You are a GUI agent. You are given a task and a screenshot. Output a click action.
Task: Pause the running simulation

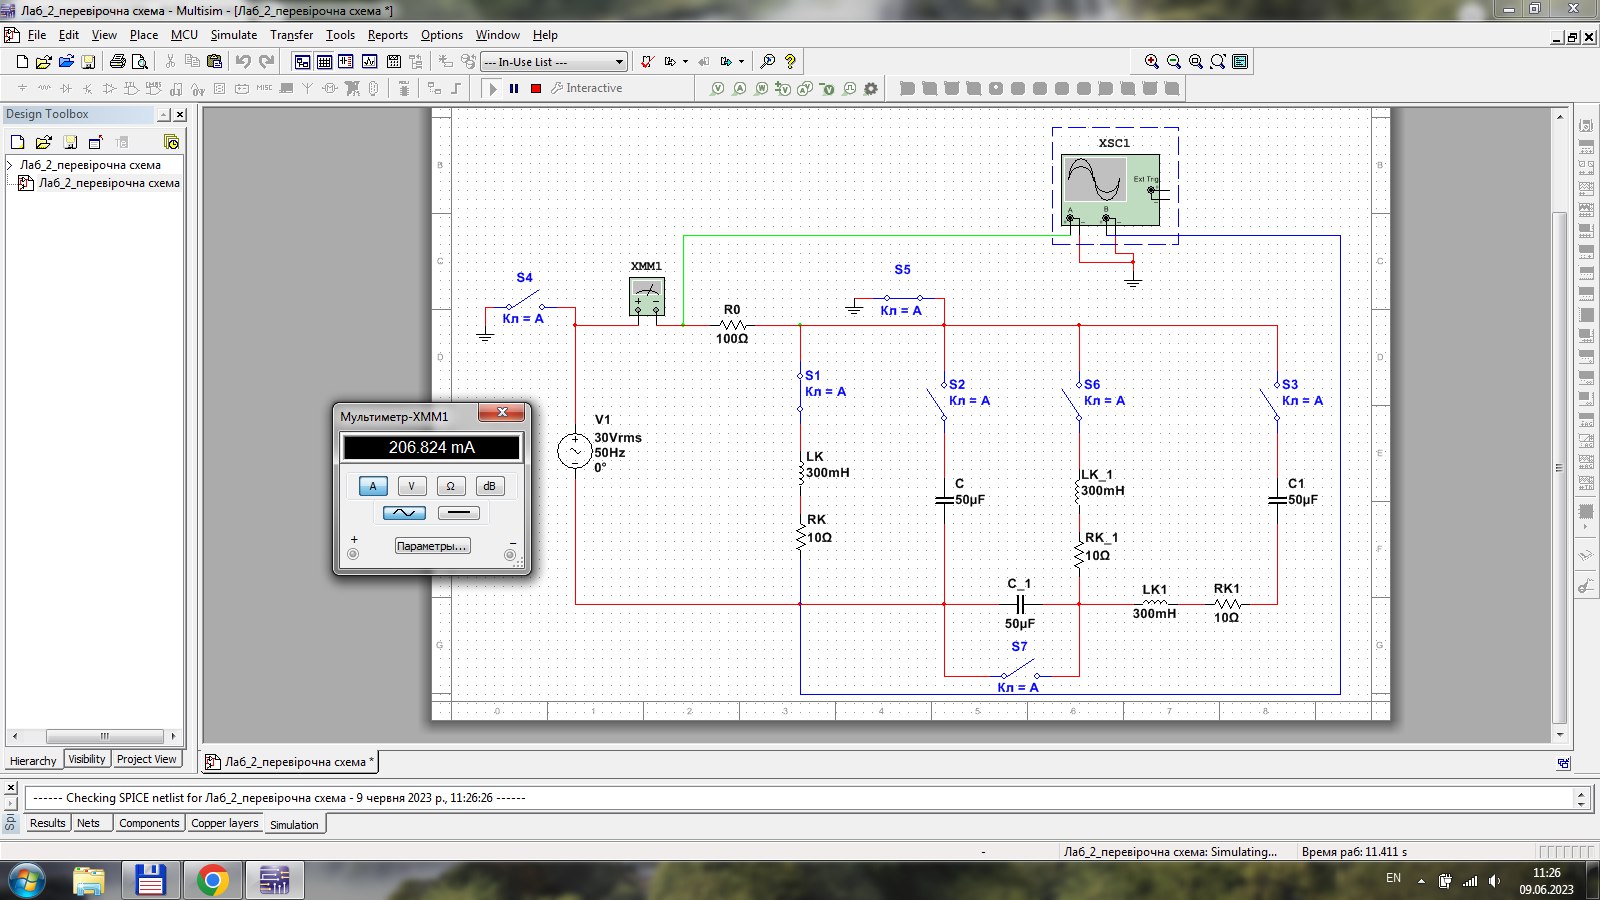pyautogui.click(x=514, y=88)
